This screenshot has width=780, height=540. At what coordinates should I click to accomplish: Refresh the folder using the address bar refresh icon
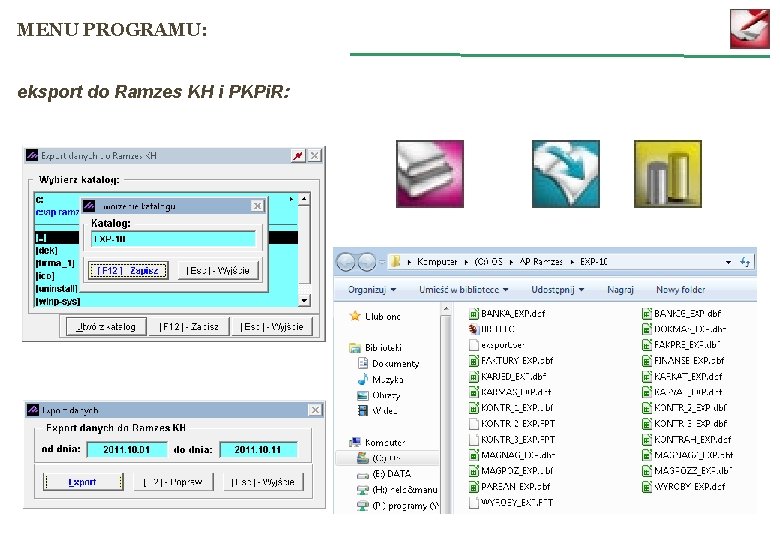(x=745, y=262)
